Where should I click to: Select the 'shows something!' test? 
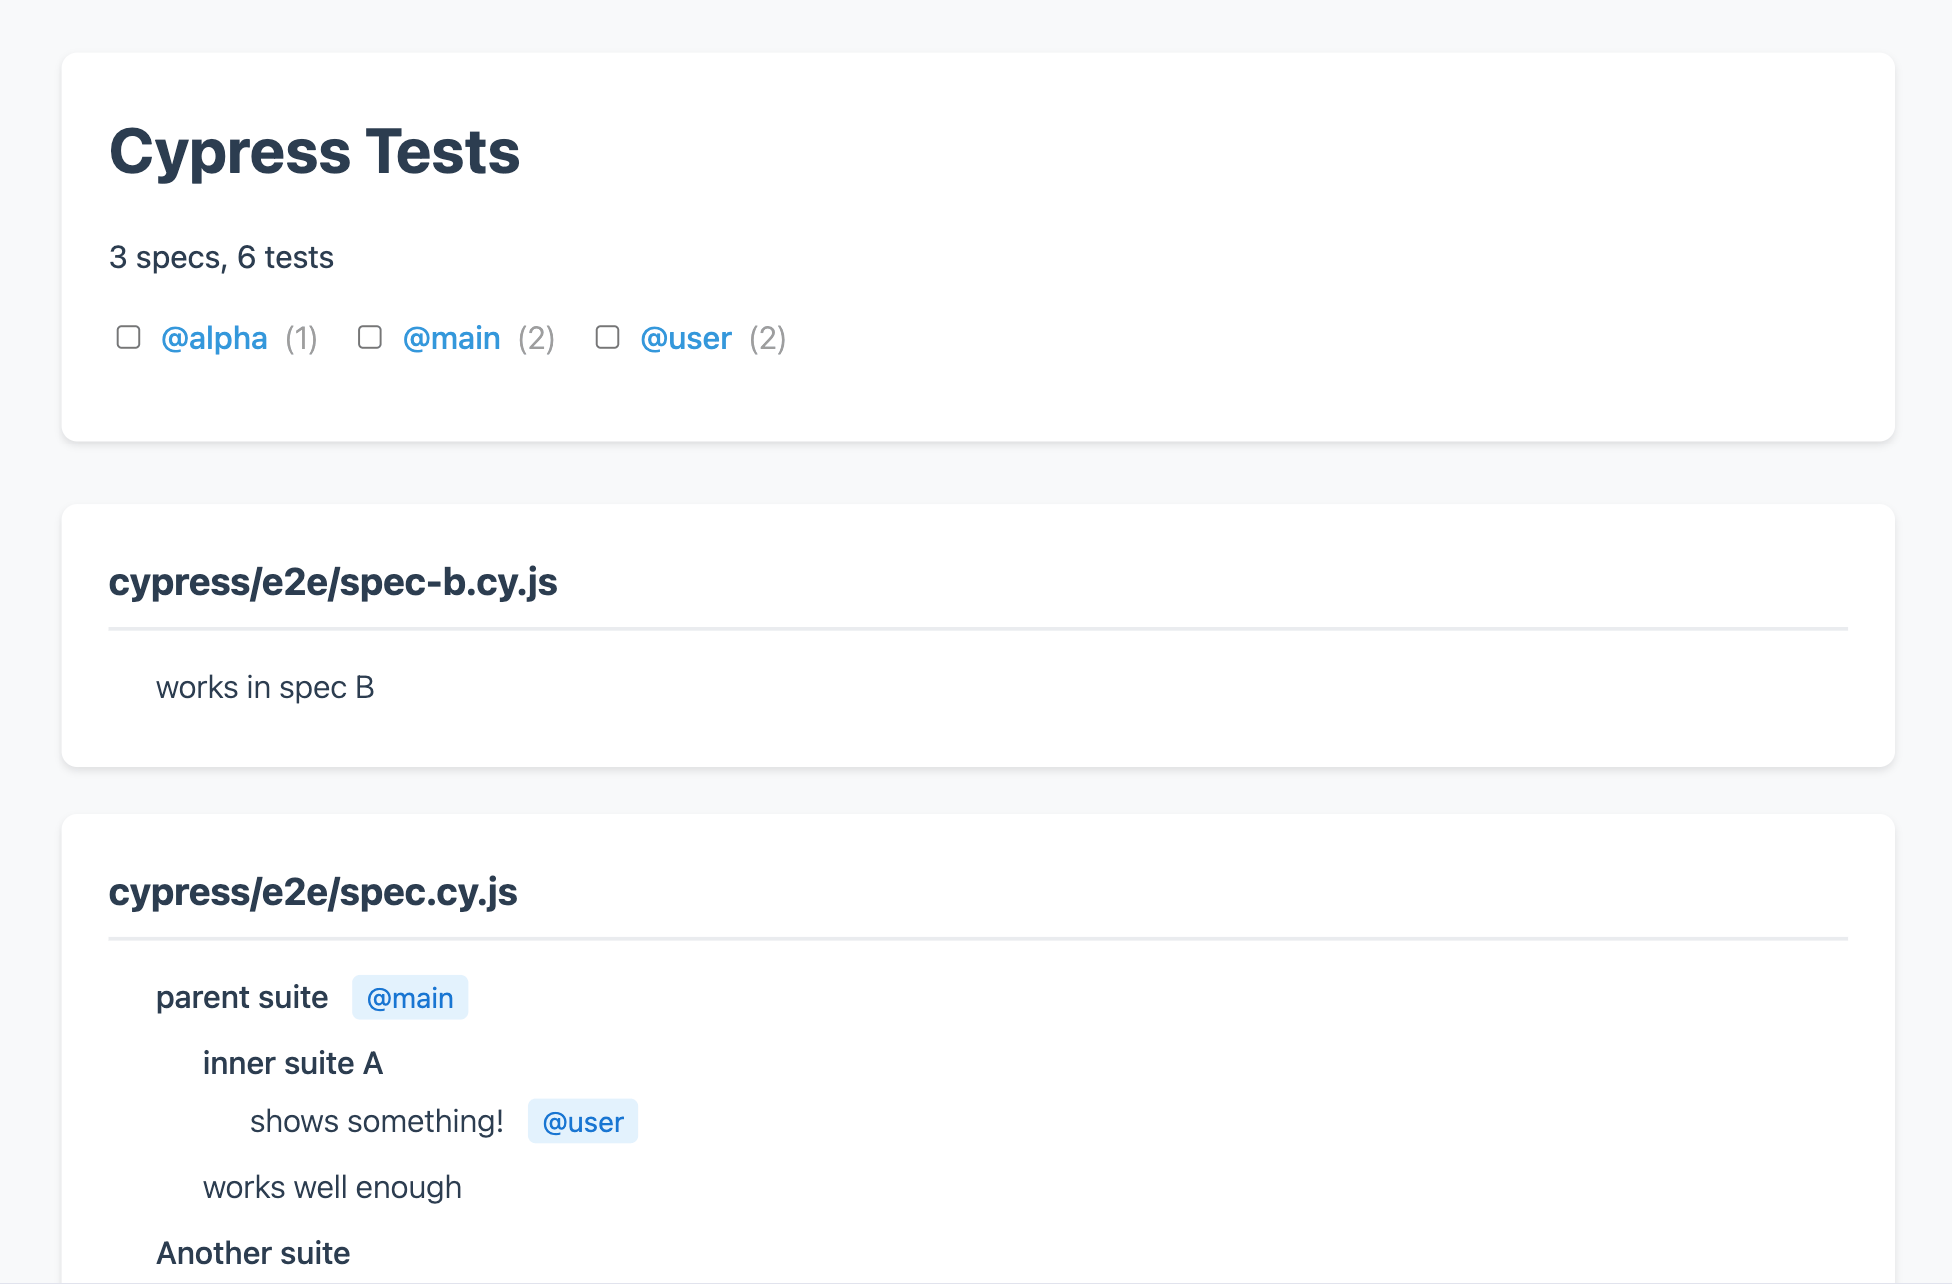[x=377, y=1122]
